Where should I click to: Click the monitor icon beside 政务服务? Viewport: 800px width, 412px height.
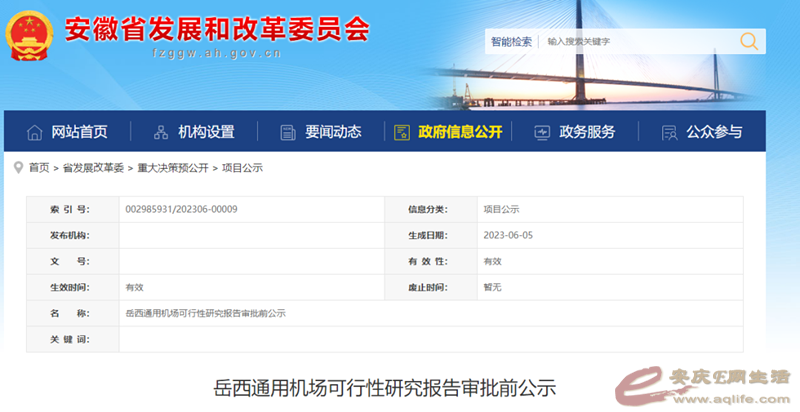click(542, 132)
